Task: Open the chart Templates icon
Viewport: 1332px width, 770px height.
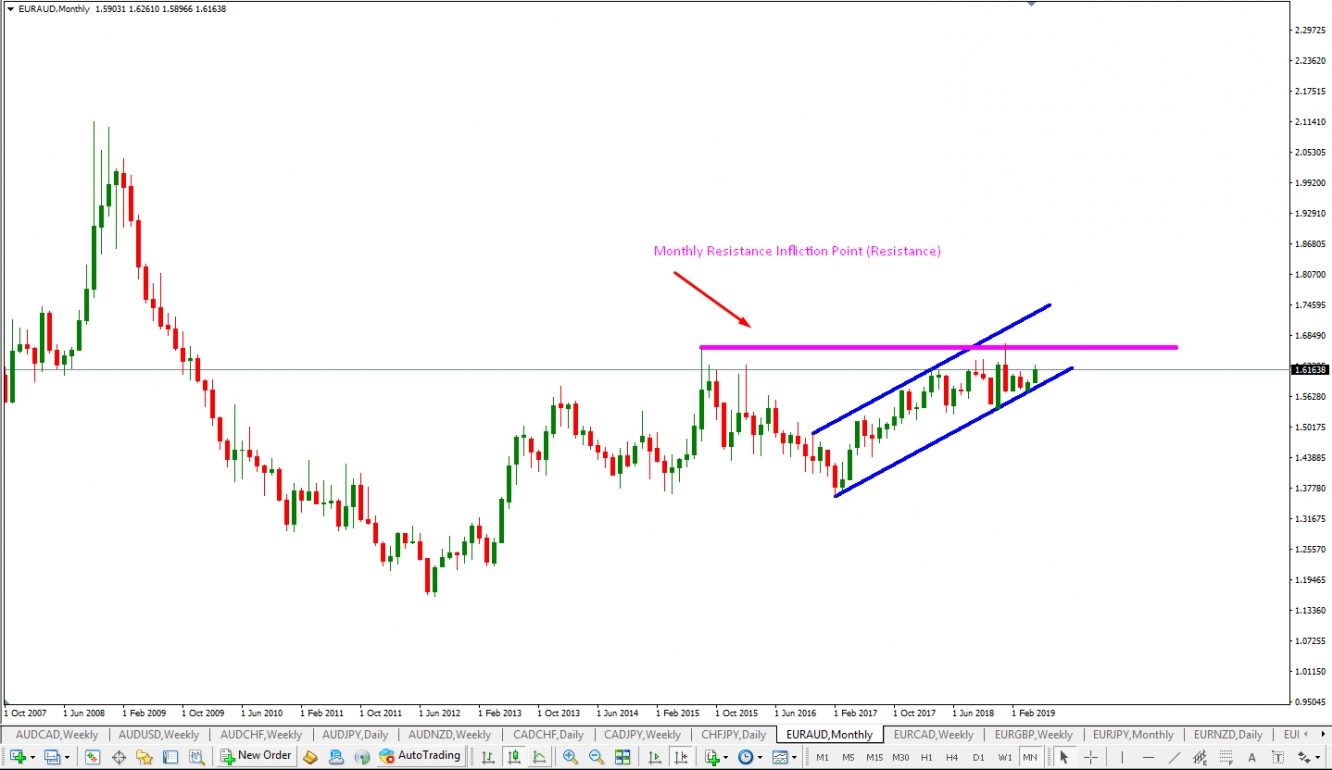Action: [x=780, y=757]
